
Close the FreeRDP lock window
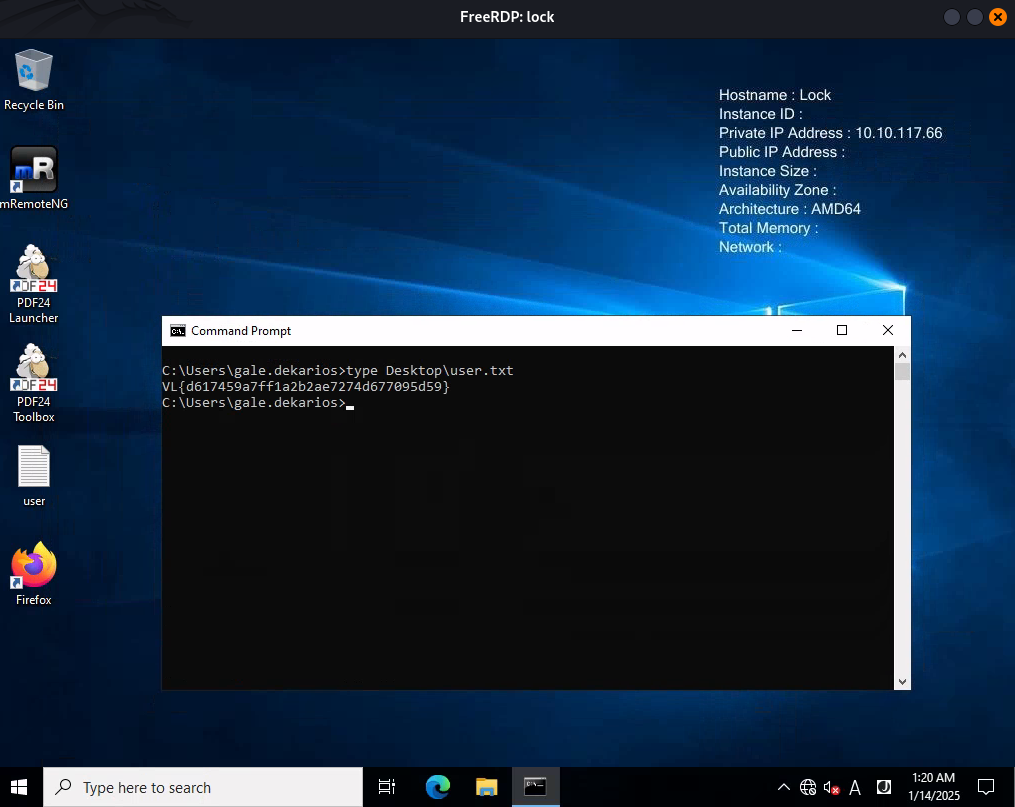[998, 17]
